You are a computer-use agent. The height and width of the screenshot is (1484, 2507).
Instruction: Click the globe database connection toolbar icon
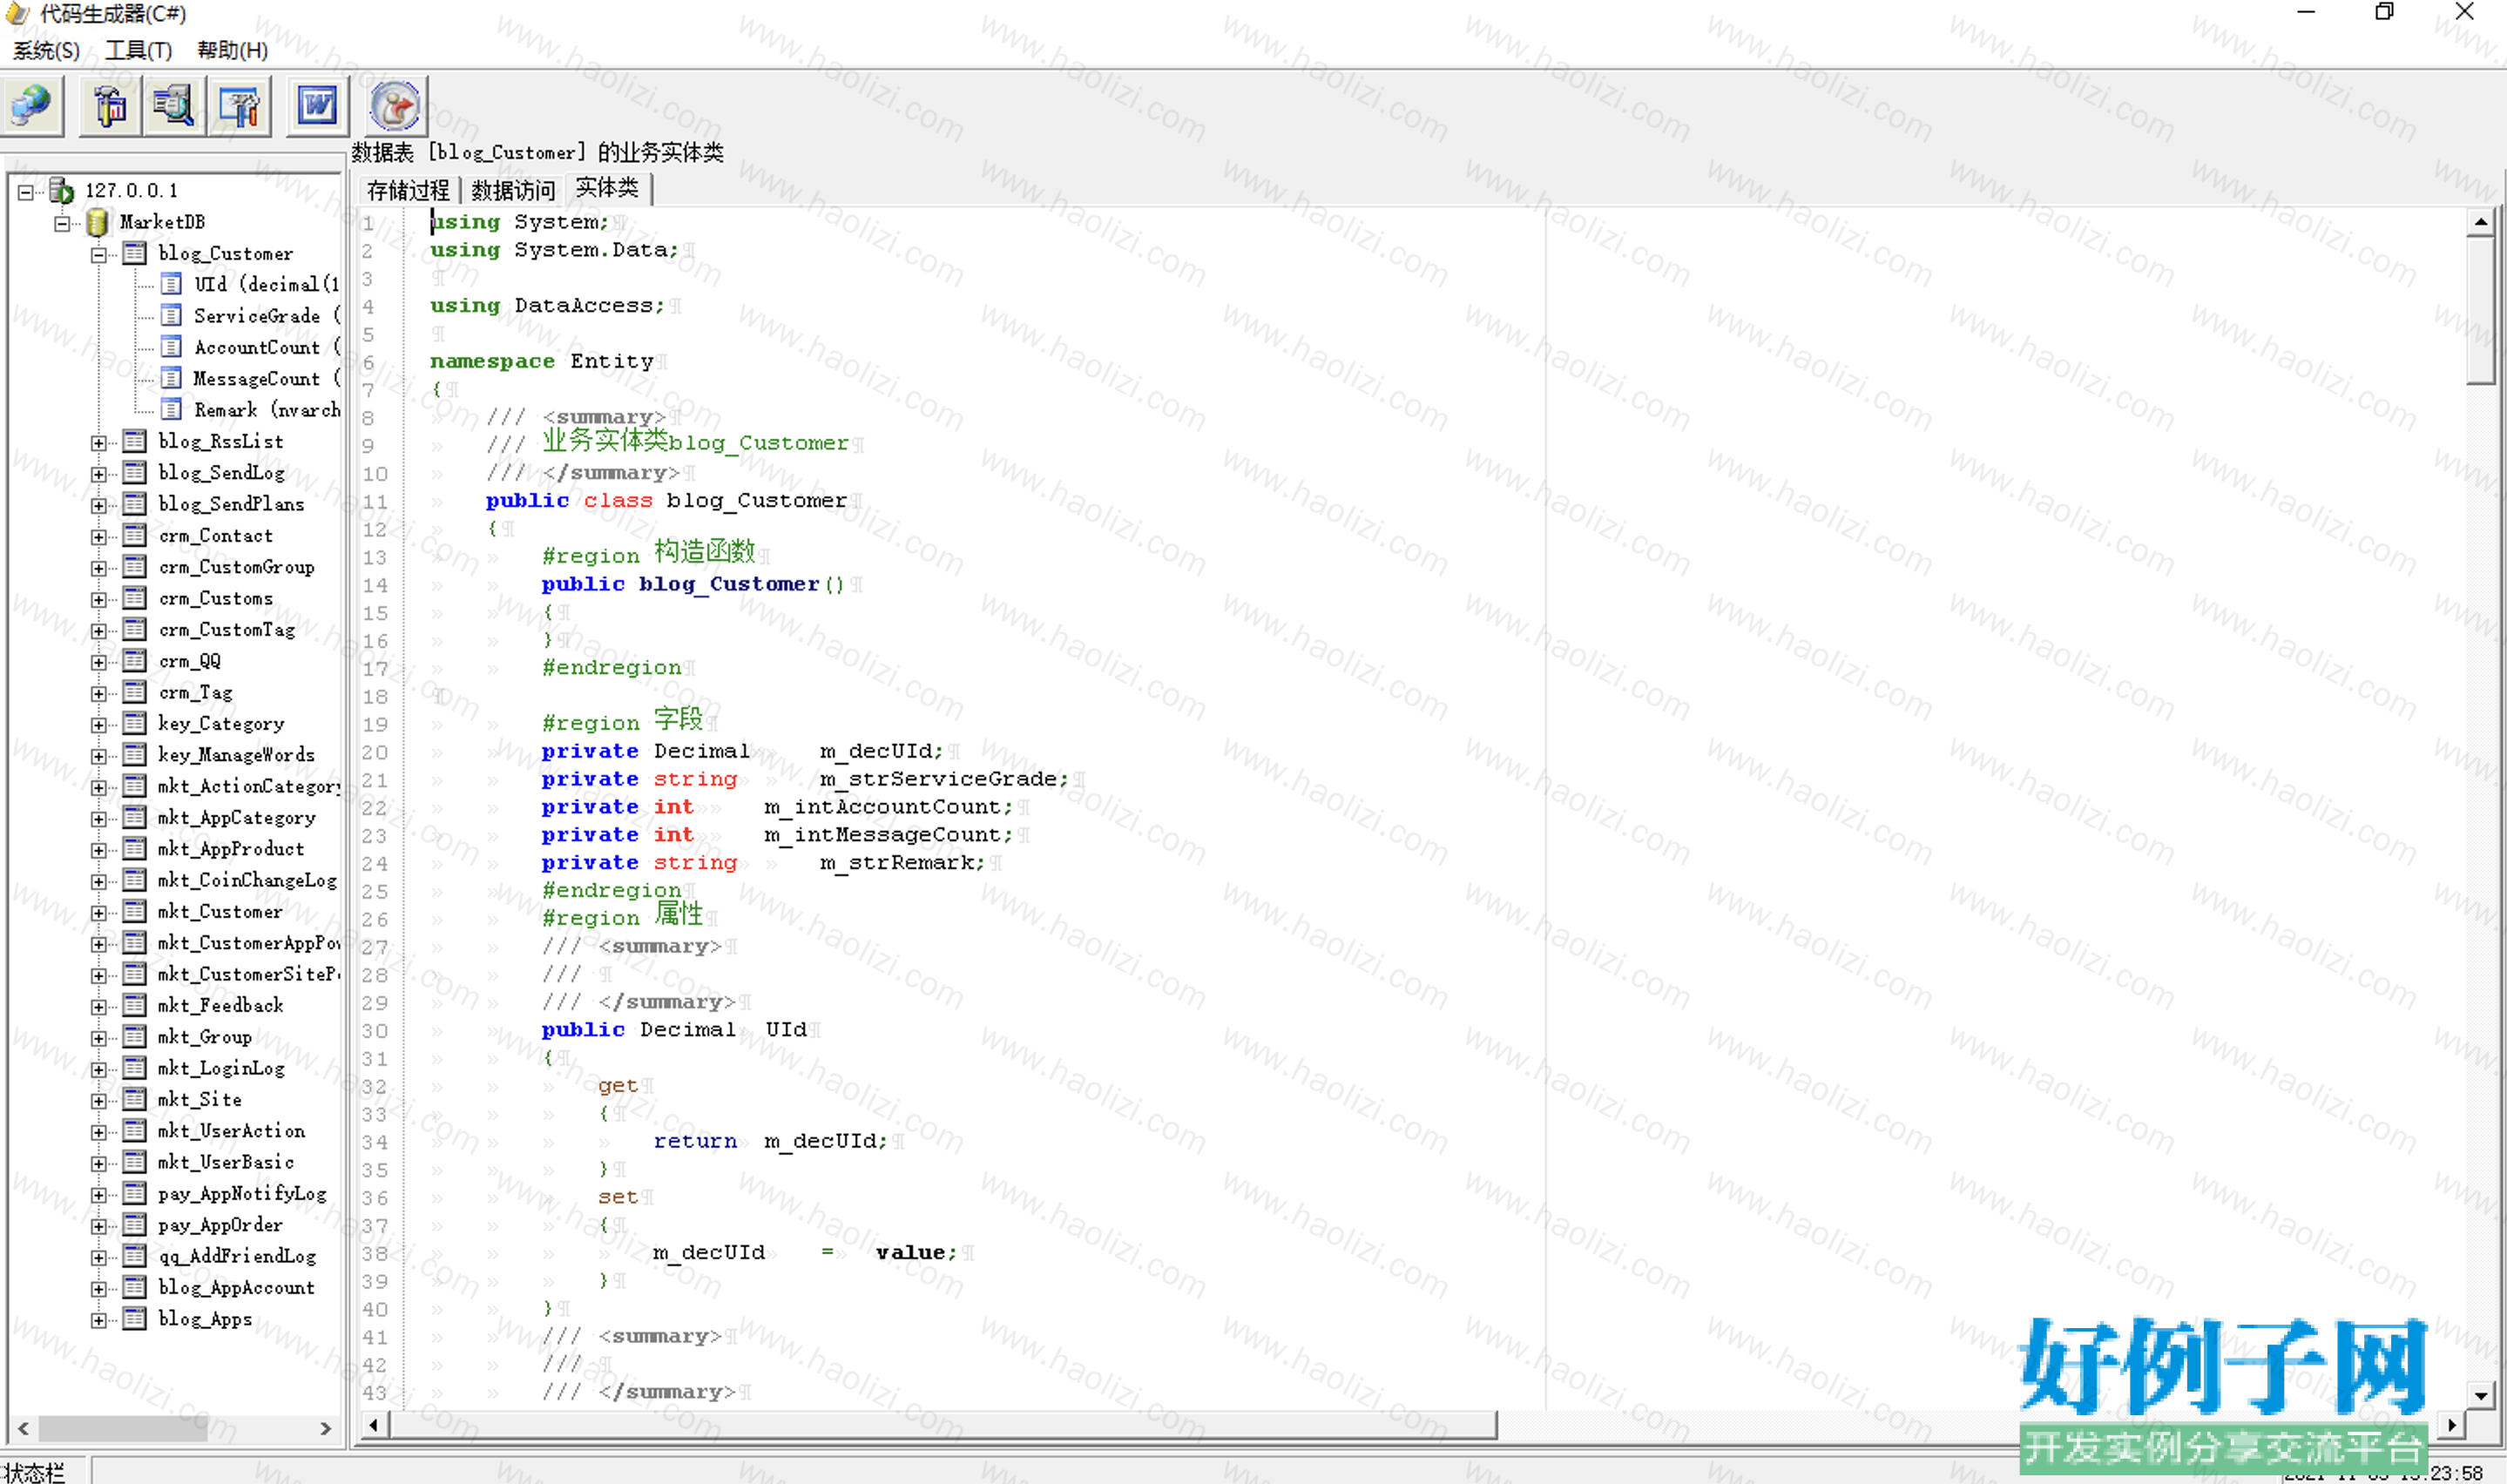point(32,105)
